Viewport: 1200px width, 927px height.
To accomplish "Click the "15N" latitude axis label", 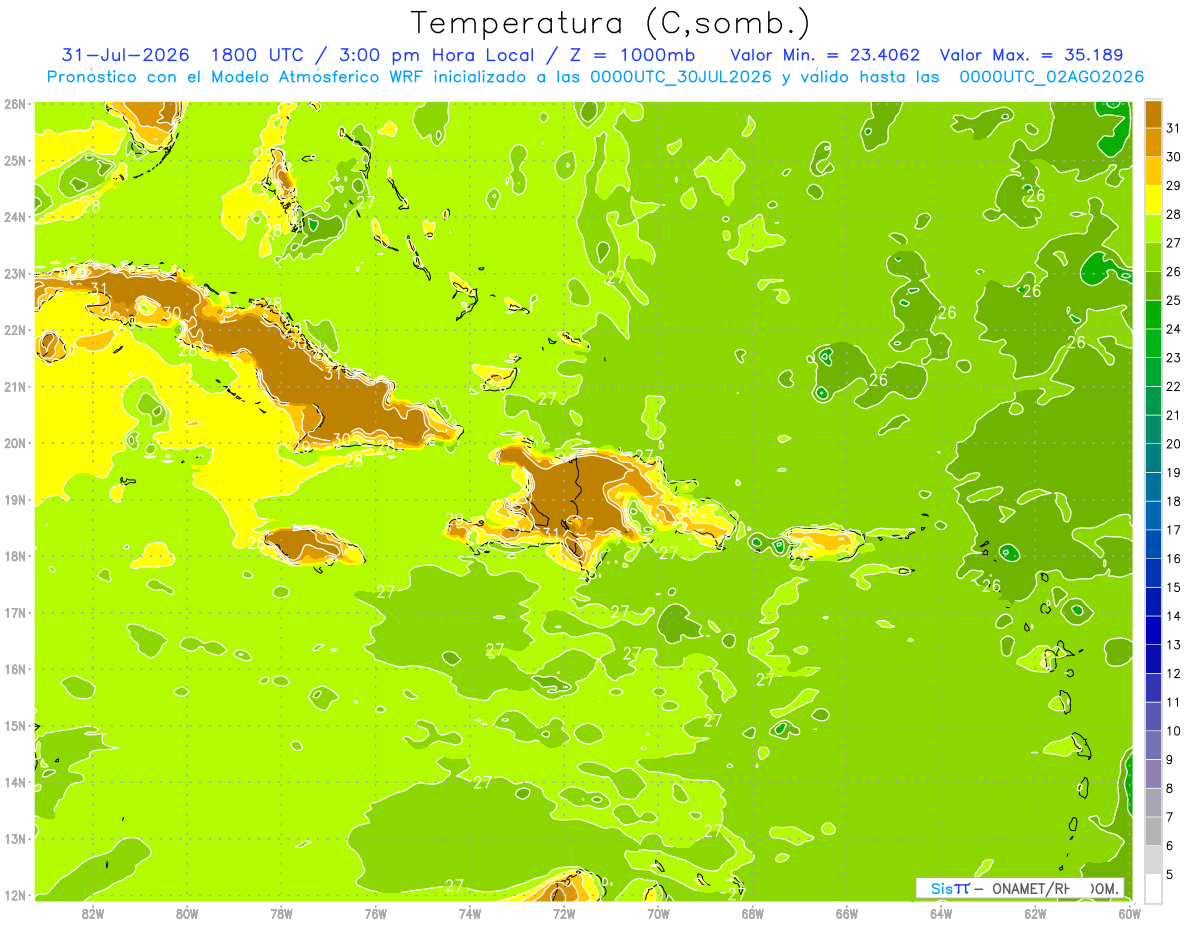I will pyautogui.click(x=15, y=726).
